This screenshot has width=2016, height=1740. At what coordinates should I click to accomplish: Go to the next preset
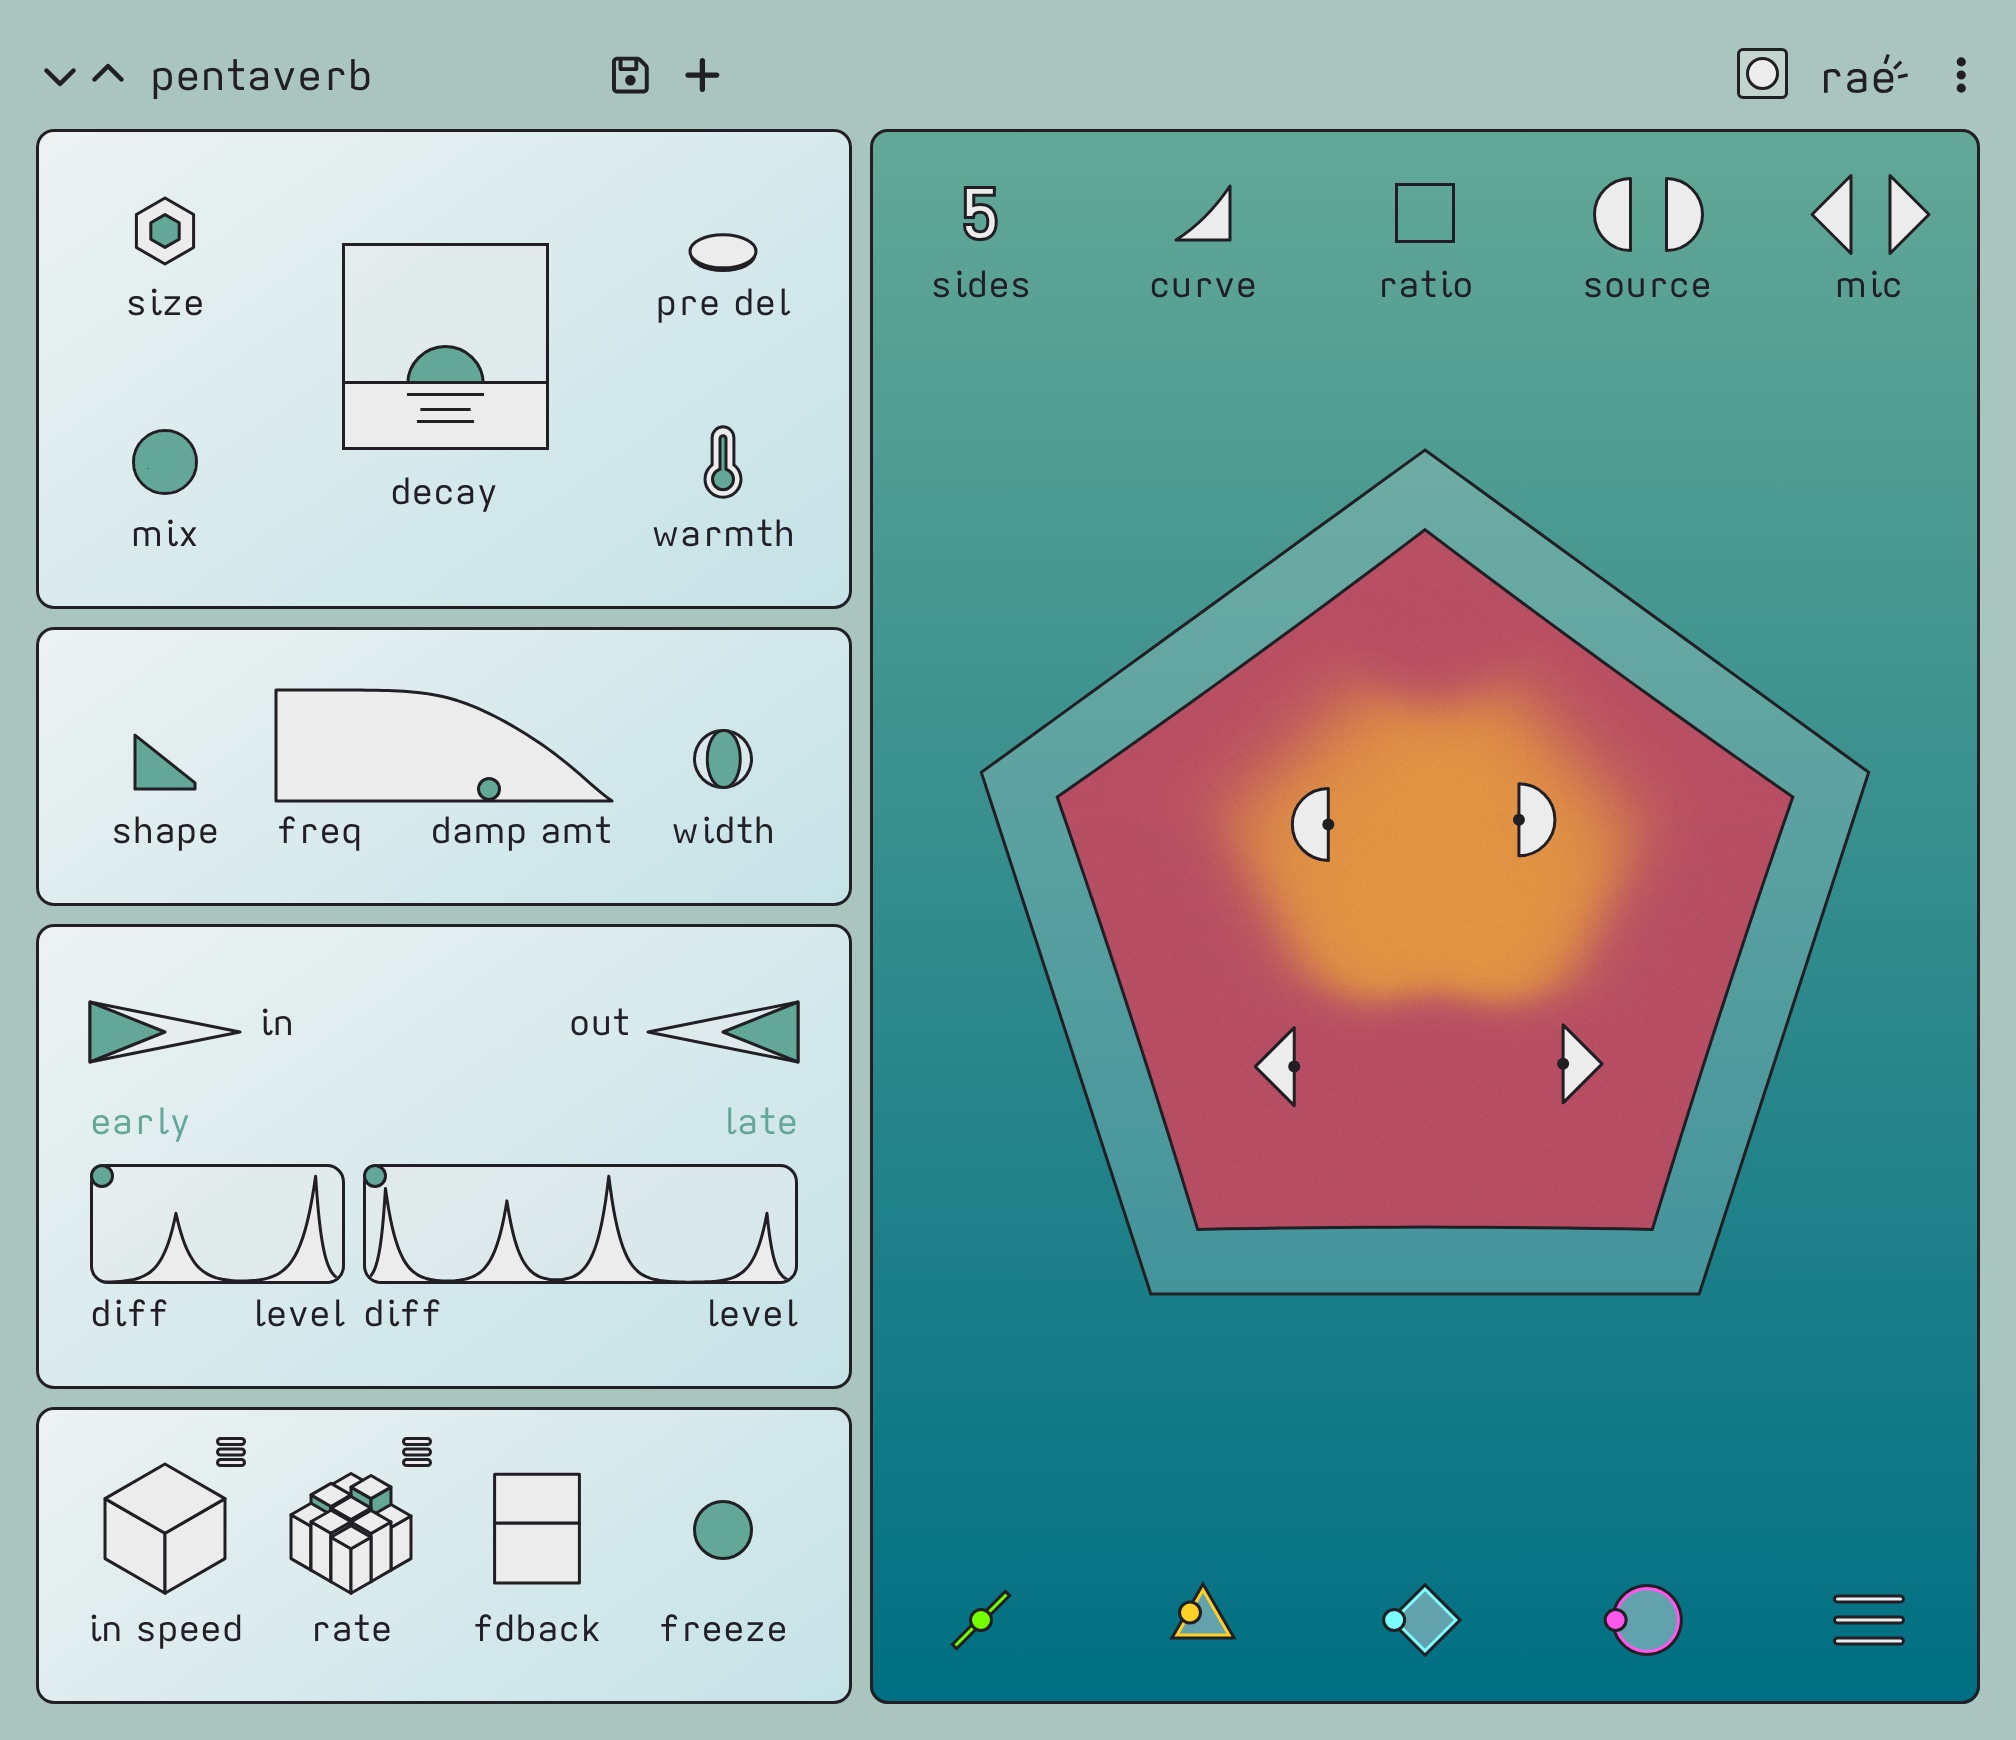click(60, 76)
